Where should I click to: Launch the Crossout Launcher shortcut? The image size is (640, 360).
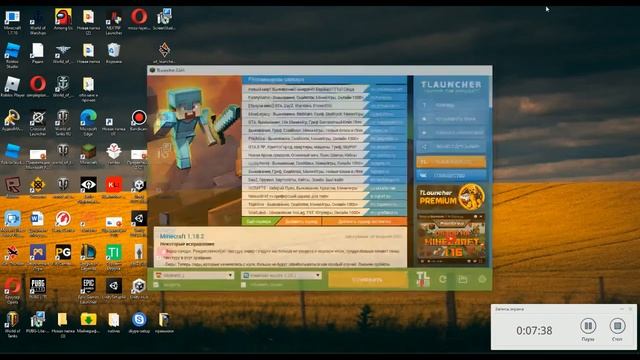[x=38, y=122]
